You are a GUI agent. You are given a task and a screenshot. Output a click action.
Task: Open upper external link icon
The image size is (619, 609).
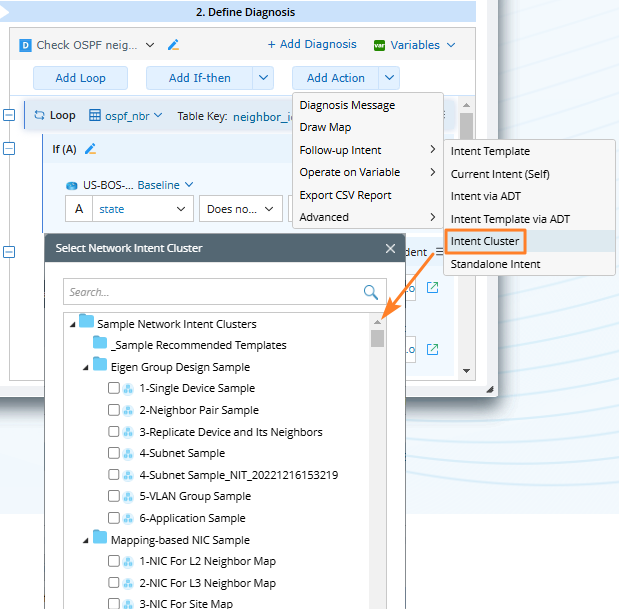pos(433,287)
